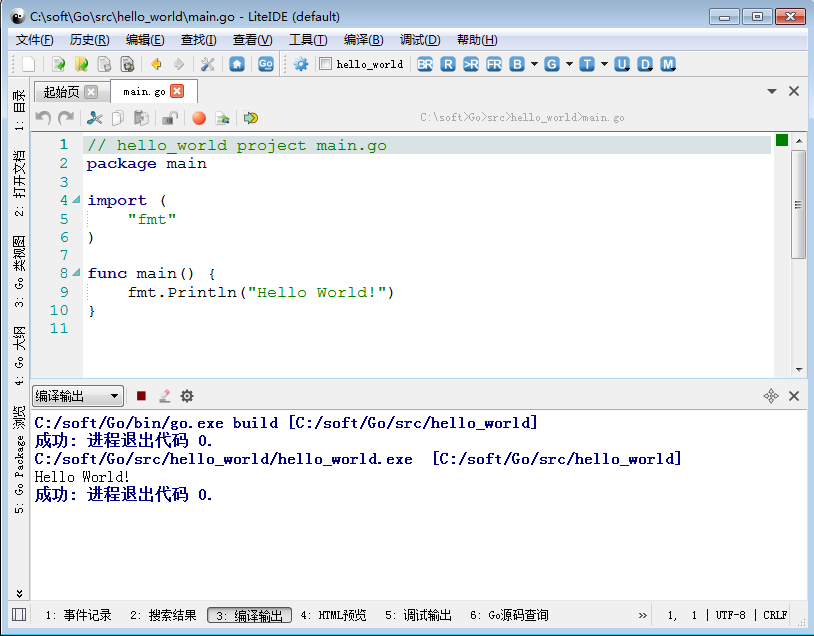
Task: Open the 调试(D) menu
Action: (x=420, y=40)
